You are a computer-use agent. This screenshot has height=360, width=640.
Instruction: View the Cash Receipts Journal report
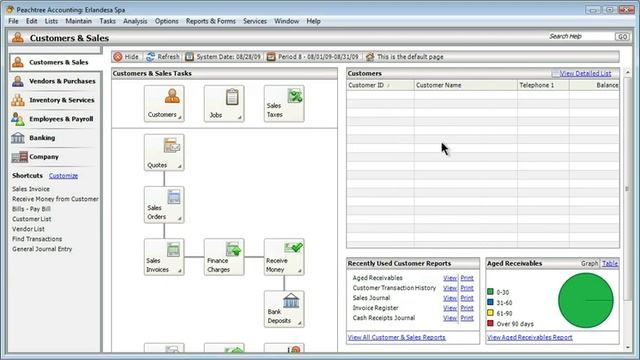click(x=450, y=318)
